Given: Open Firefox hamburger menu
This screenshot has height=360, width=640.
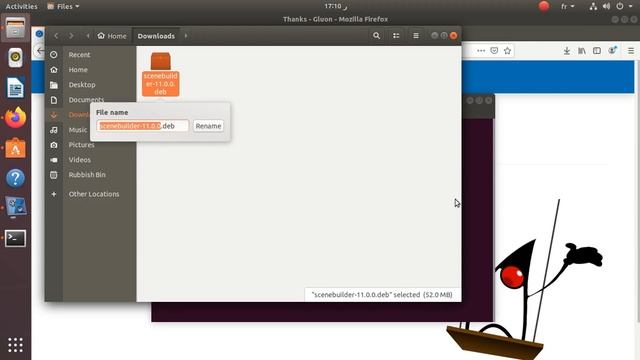Looking at the screenshot, I should (631, 51).
